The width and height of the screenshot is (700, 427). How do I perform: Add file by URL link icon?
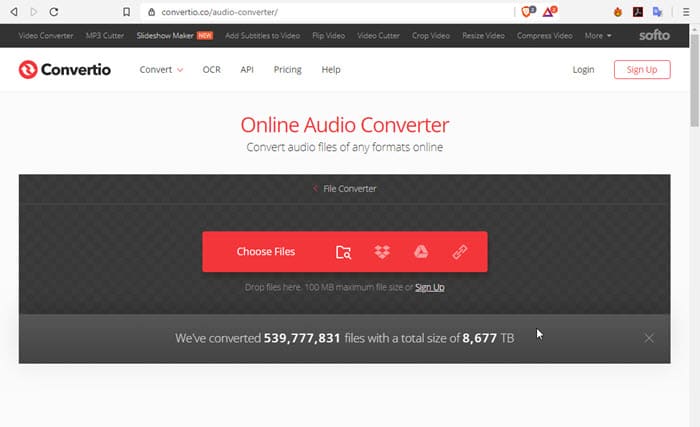point(459,252)
